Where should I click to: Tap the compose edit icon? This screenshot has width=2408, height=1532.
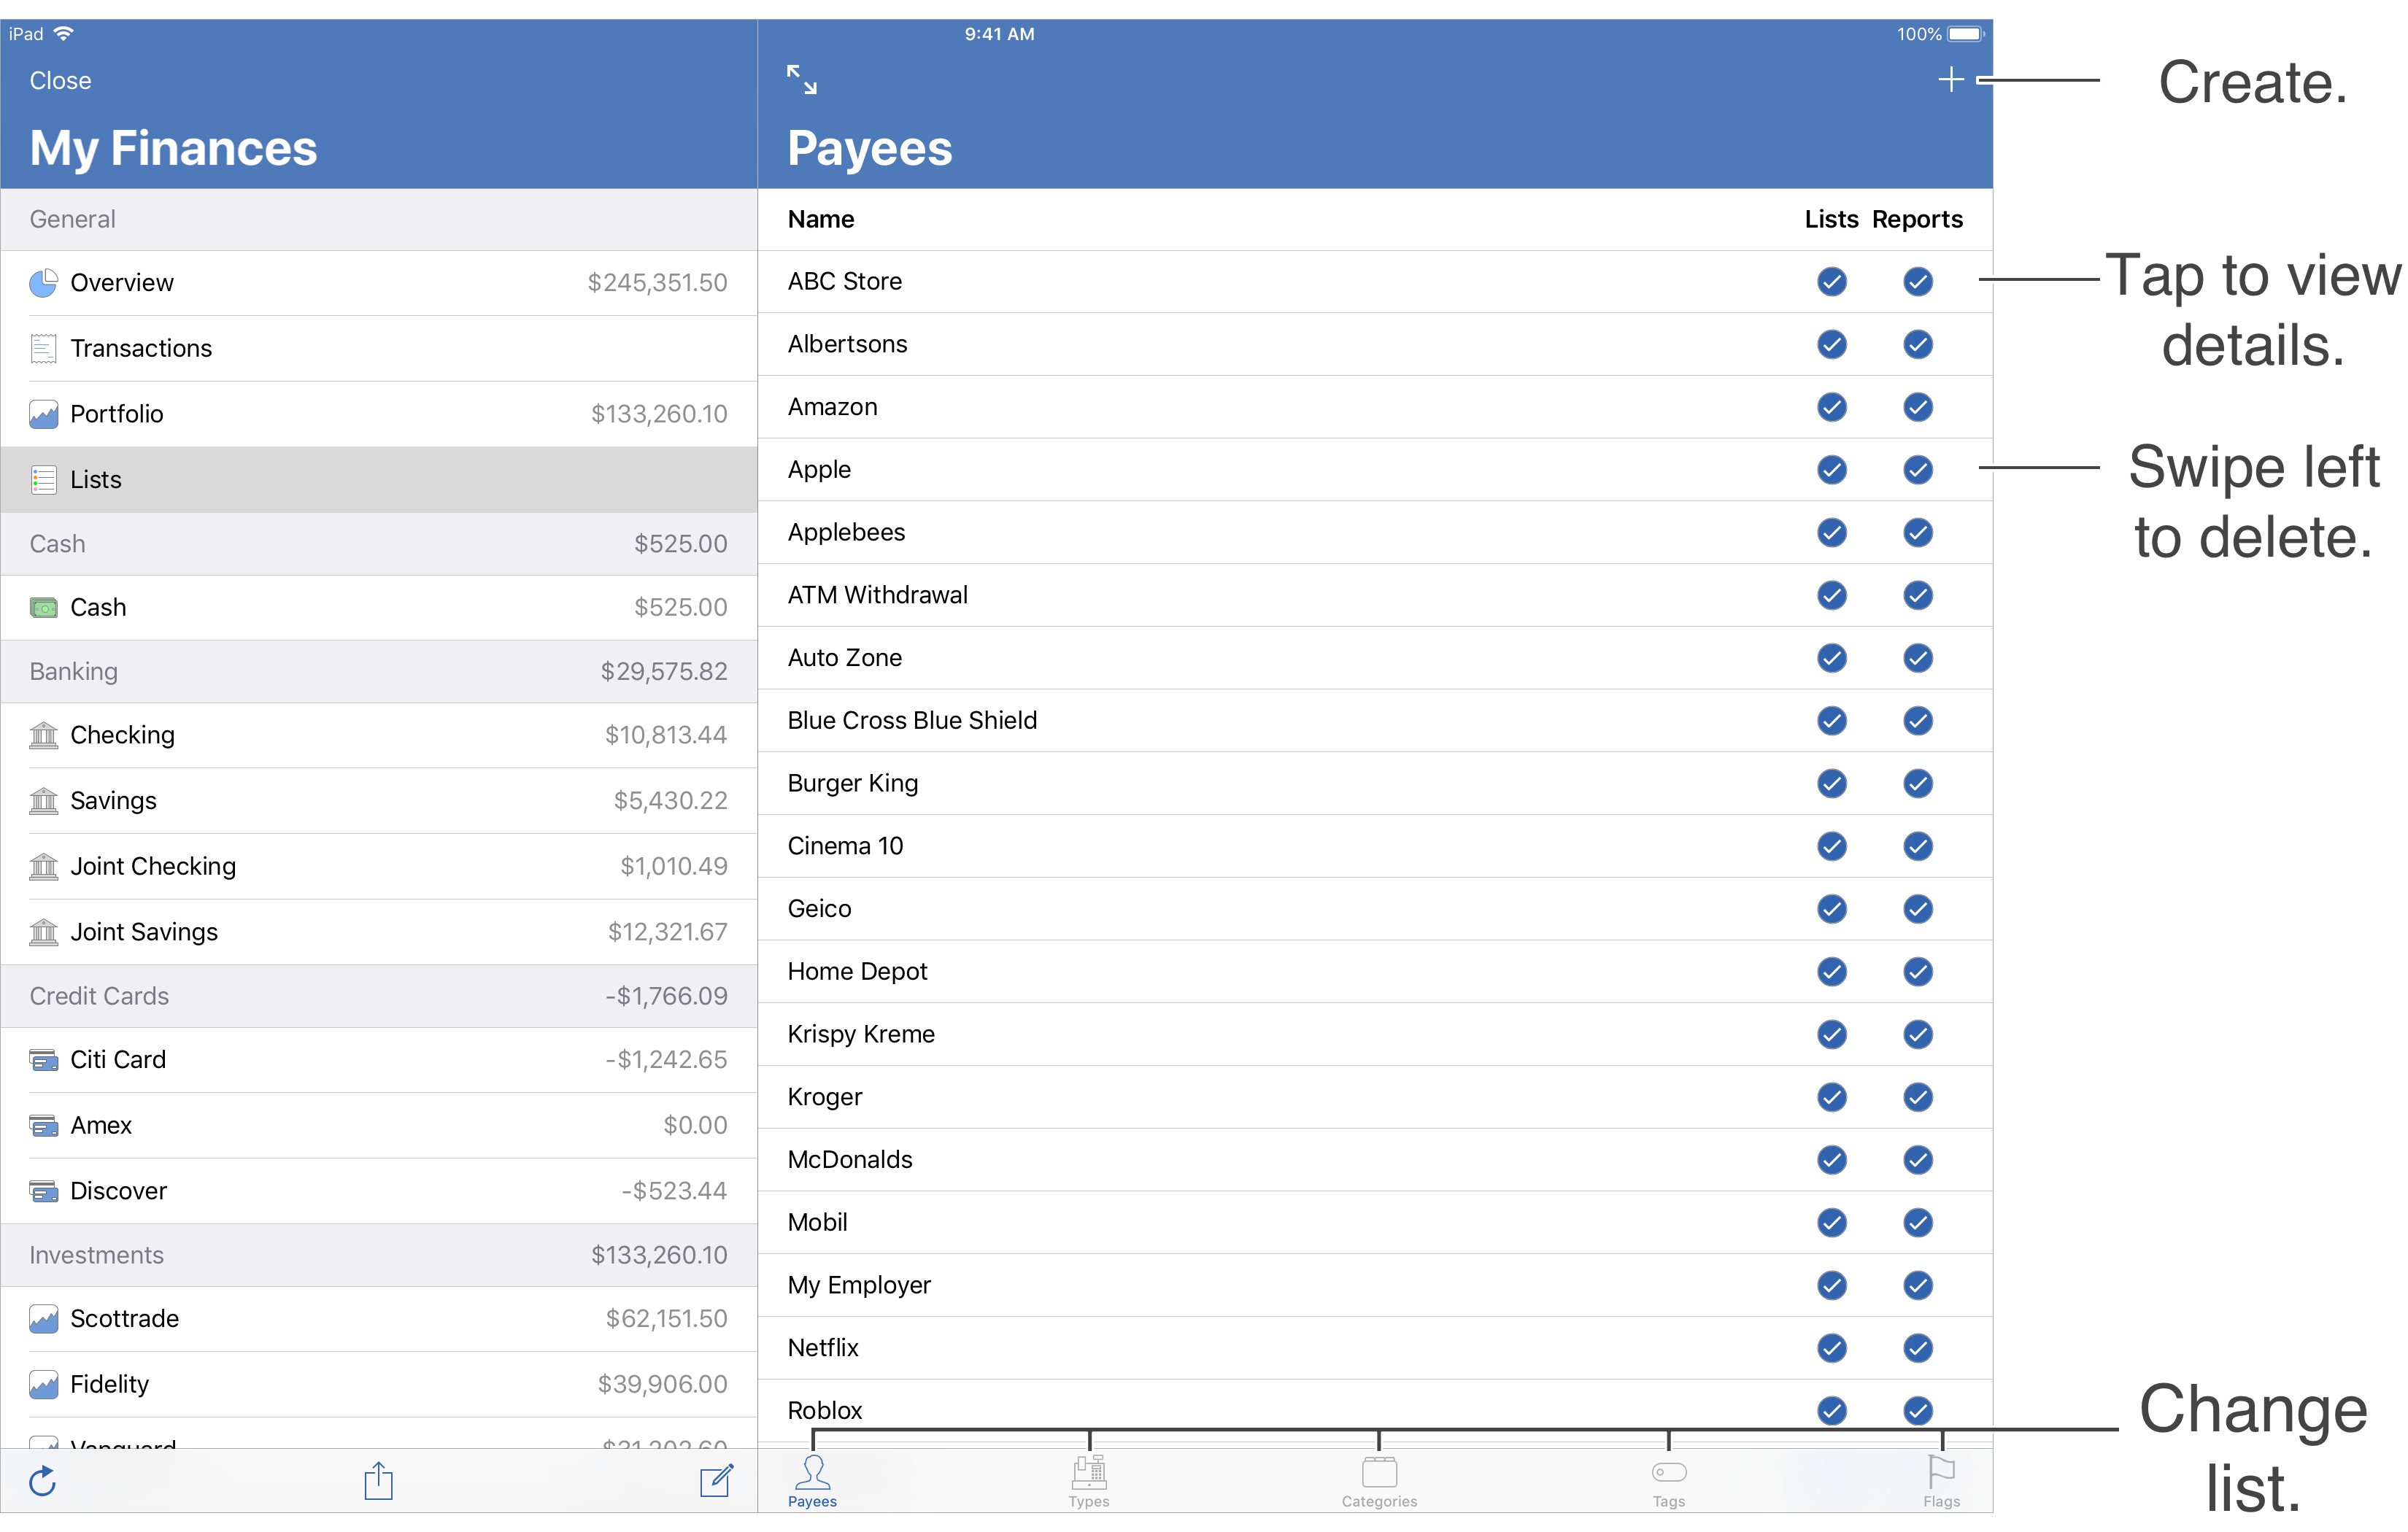click(716, 1481)
